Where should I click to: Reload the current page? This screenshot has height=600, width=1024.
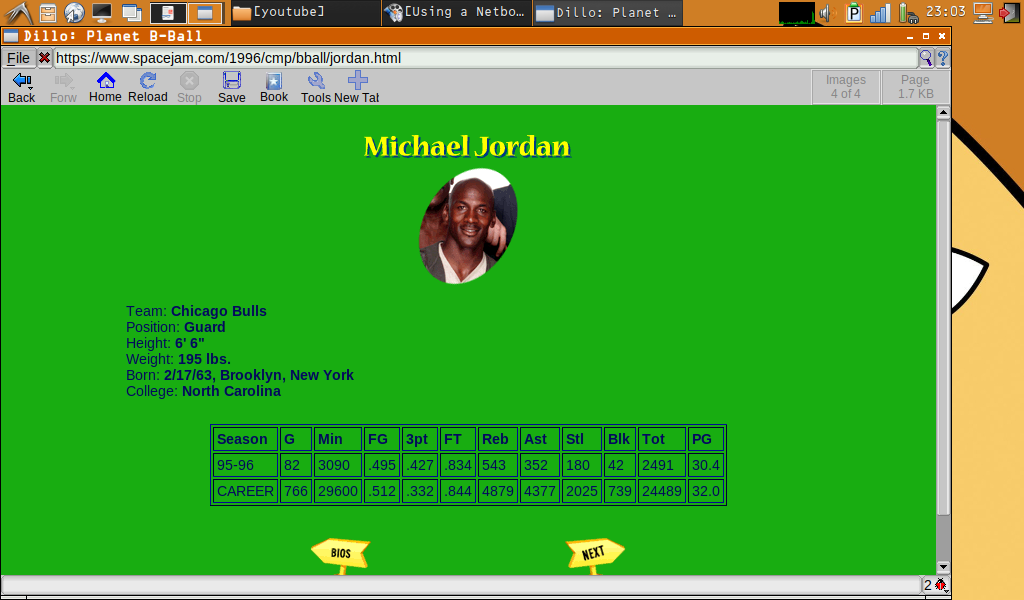coord(148,87)
